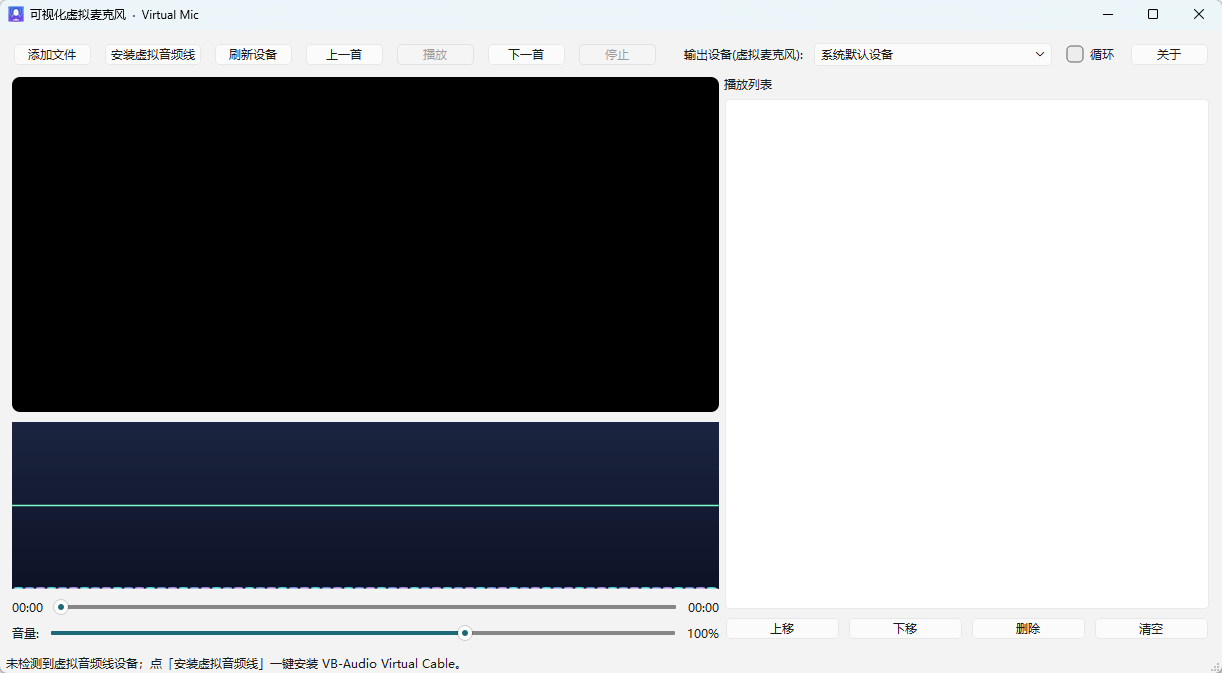The image size is (1222, 673).
Task: Maximize the Virtual Mic window
Action: [x=1153, y=14]
